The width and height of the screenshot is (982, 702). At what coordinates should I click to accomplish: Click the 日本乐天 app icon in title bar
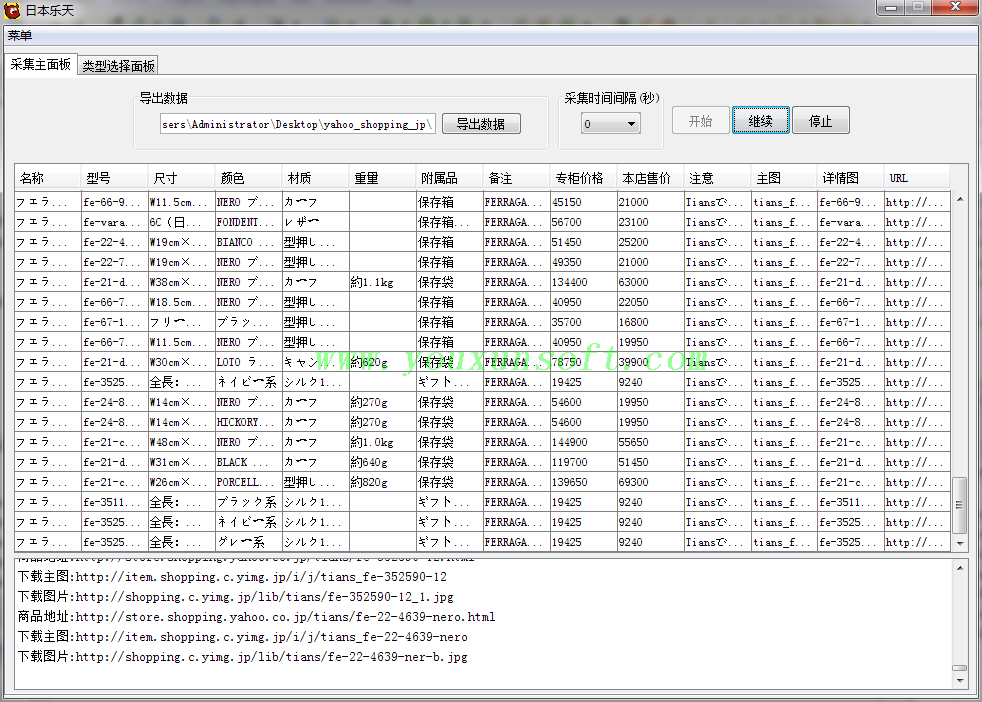(x=11, y=10)
